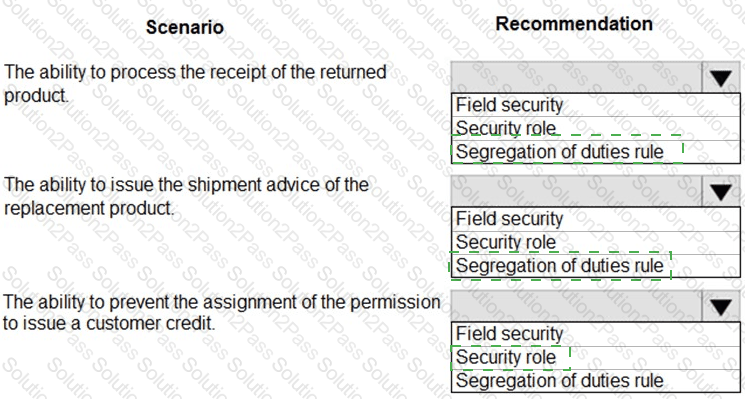The image size is (745, 399).
Task: Click the first recommendation combo box field
Action: click(x=576, y=77)
